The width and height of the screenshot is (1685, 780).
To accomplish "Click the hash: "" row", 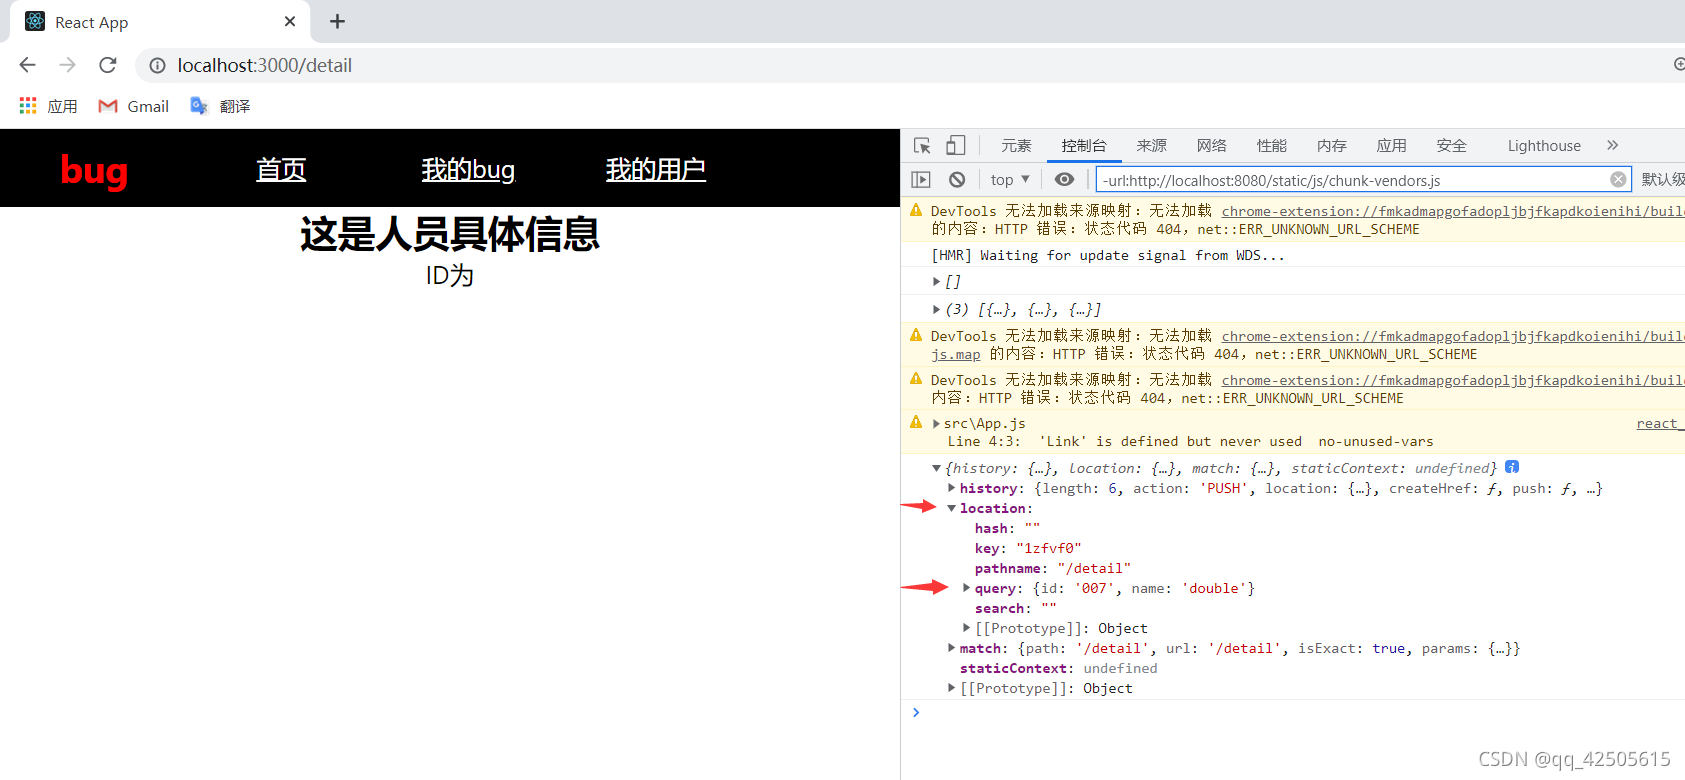I will tap(1007, 528).
